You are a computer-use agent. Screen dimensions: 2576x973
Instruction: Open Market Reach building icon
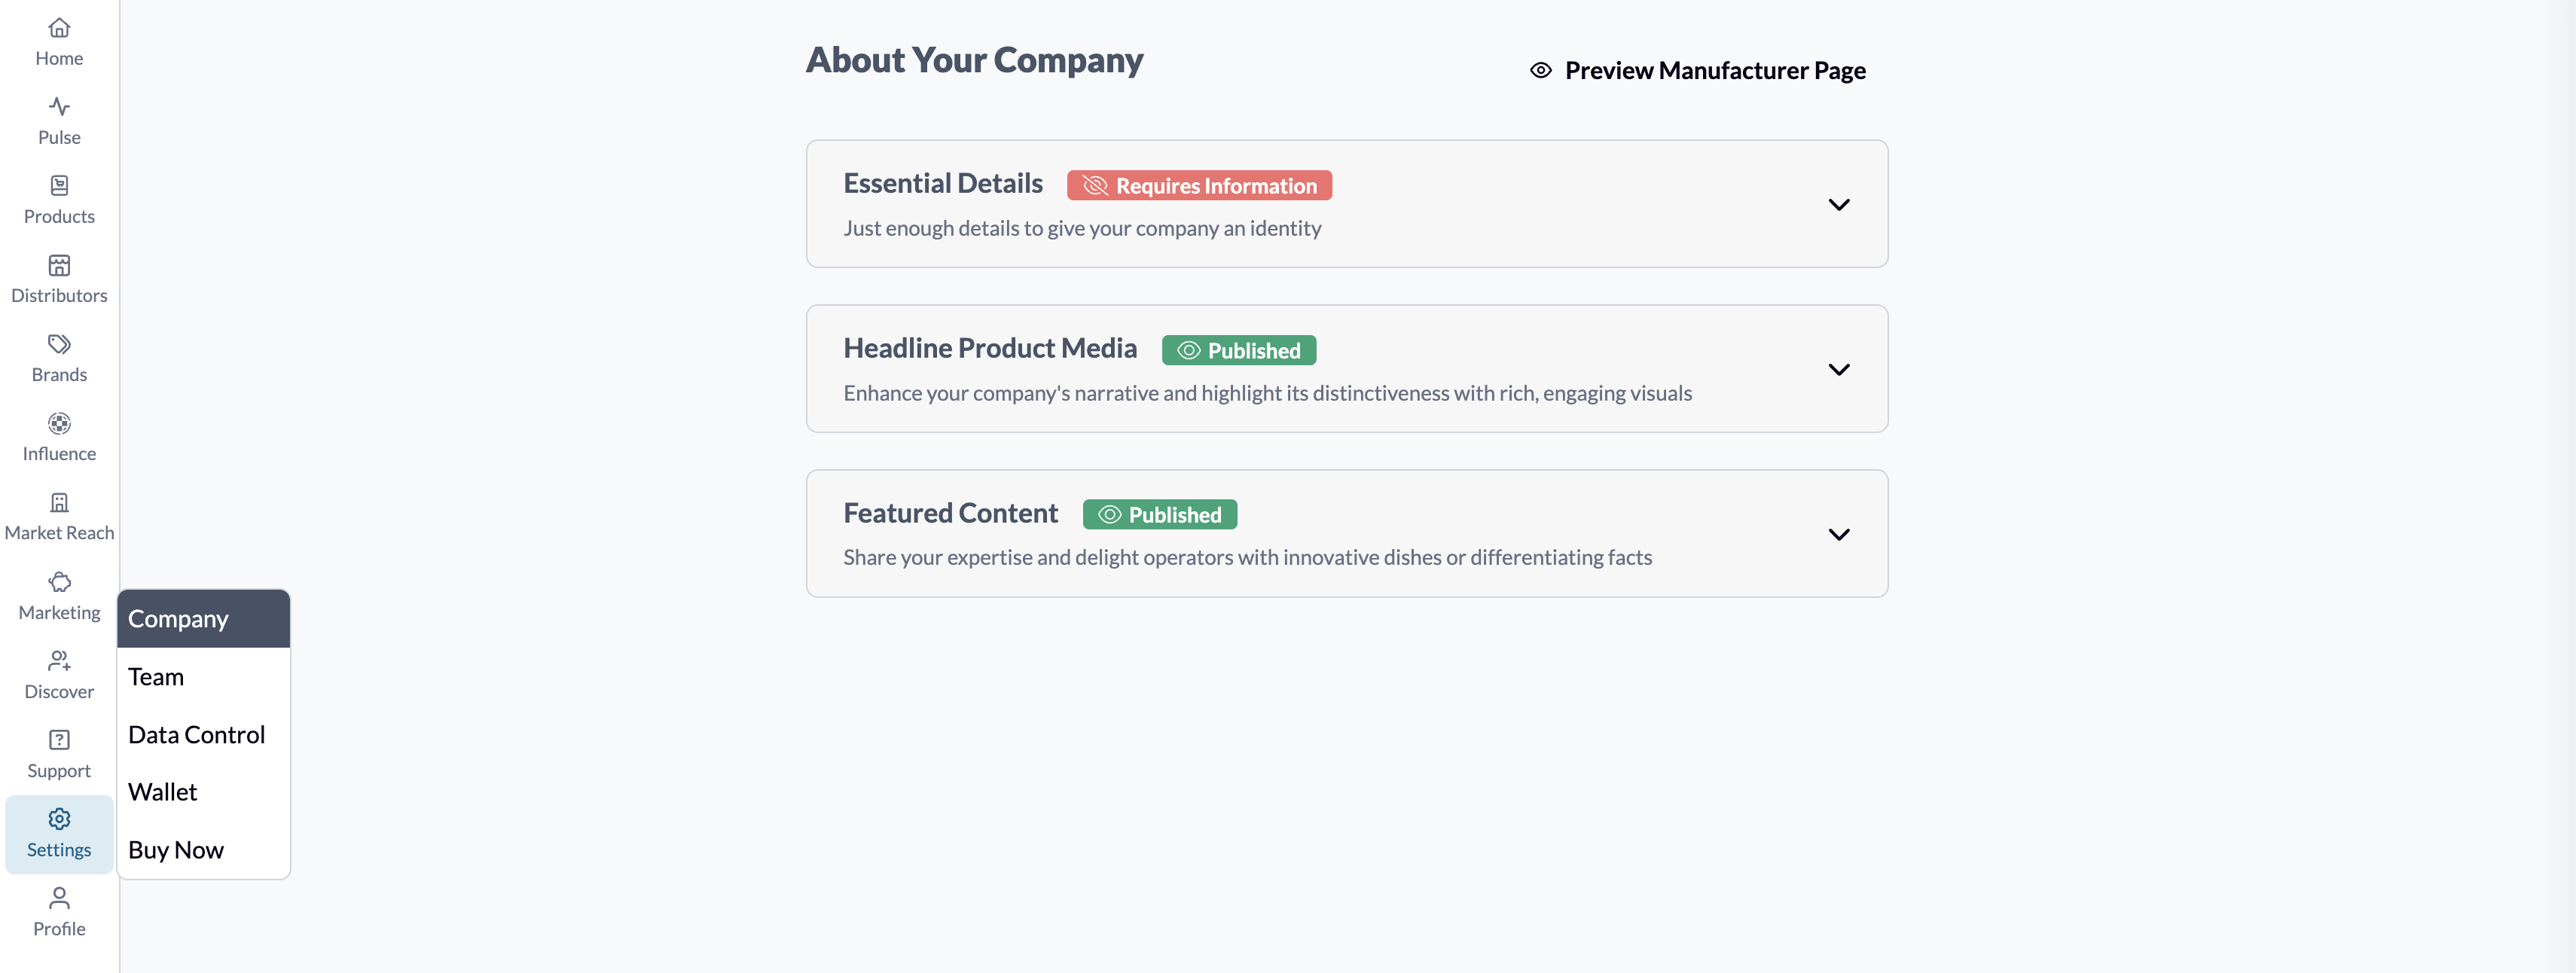point(59,502)
